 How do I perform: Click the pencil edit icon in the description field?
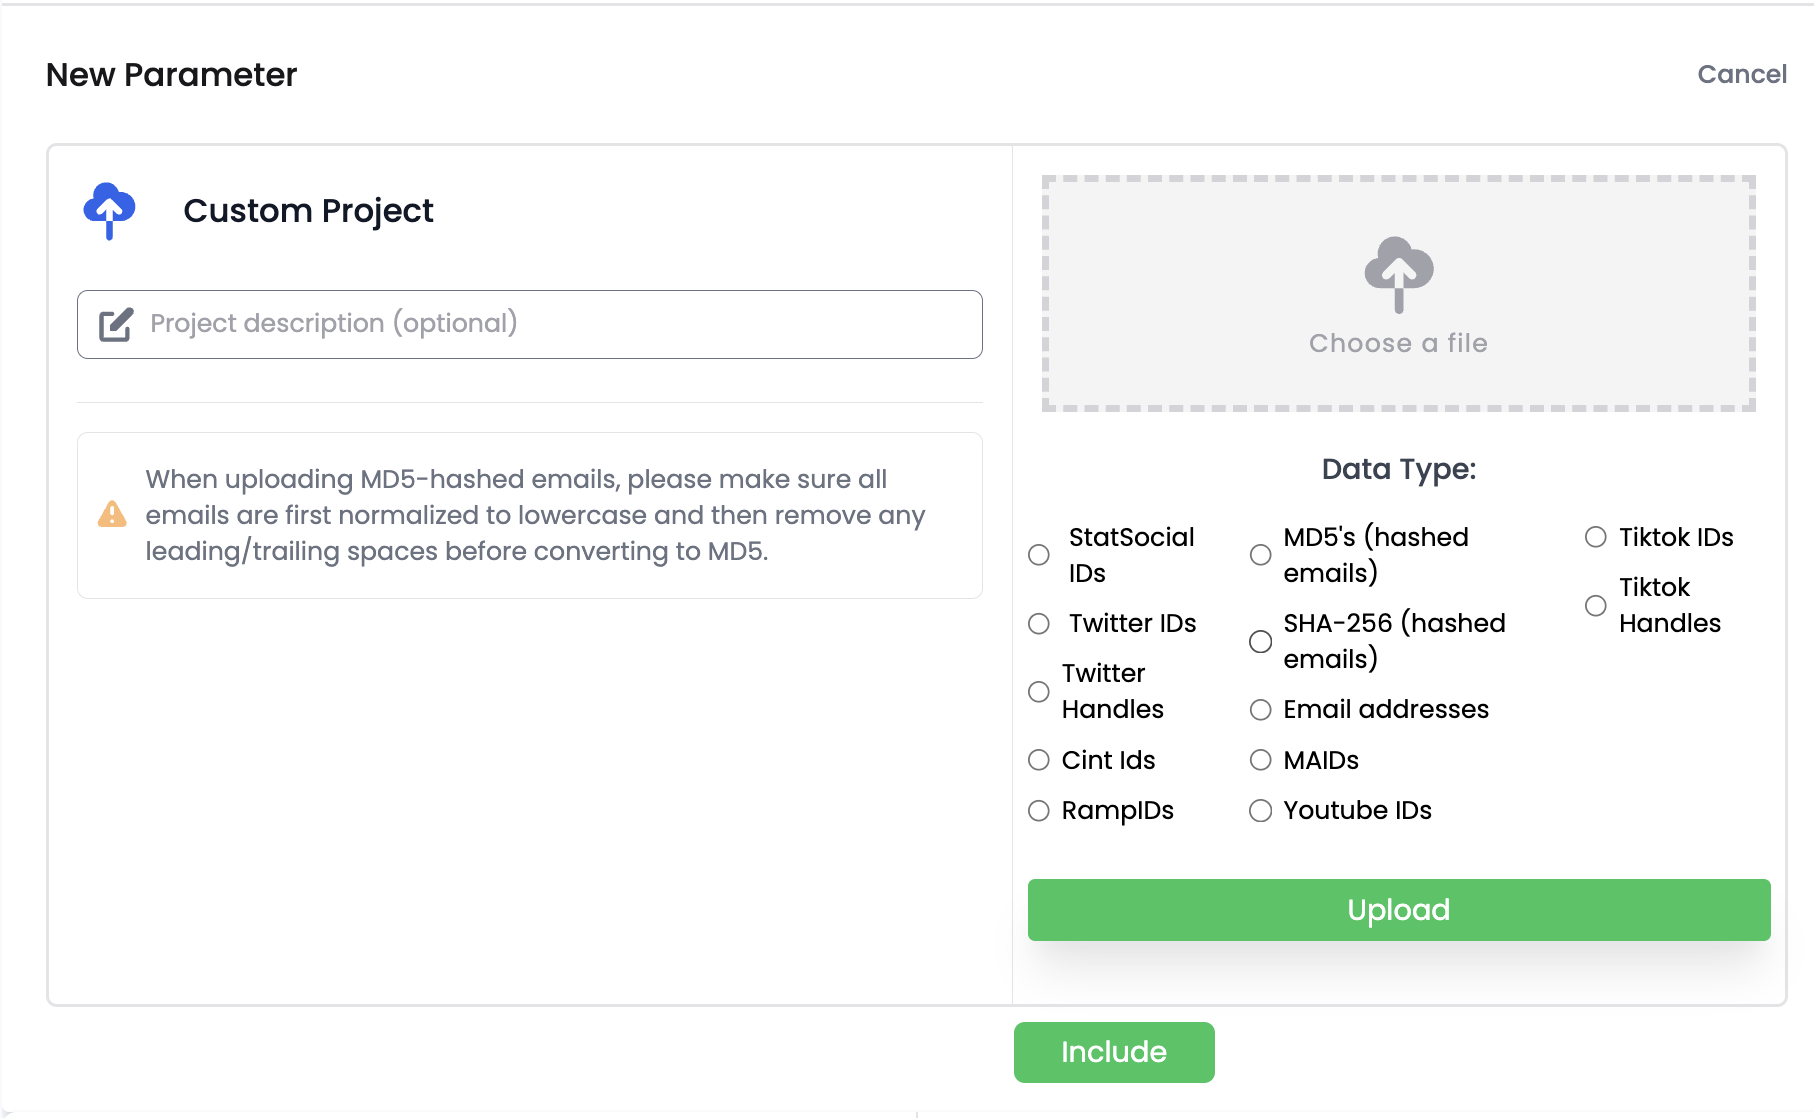[116, 325]
